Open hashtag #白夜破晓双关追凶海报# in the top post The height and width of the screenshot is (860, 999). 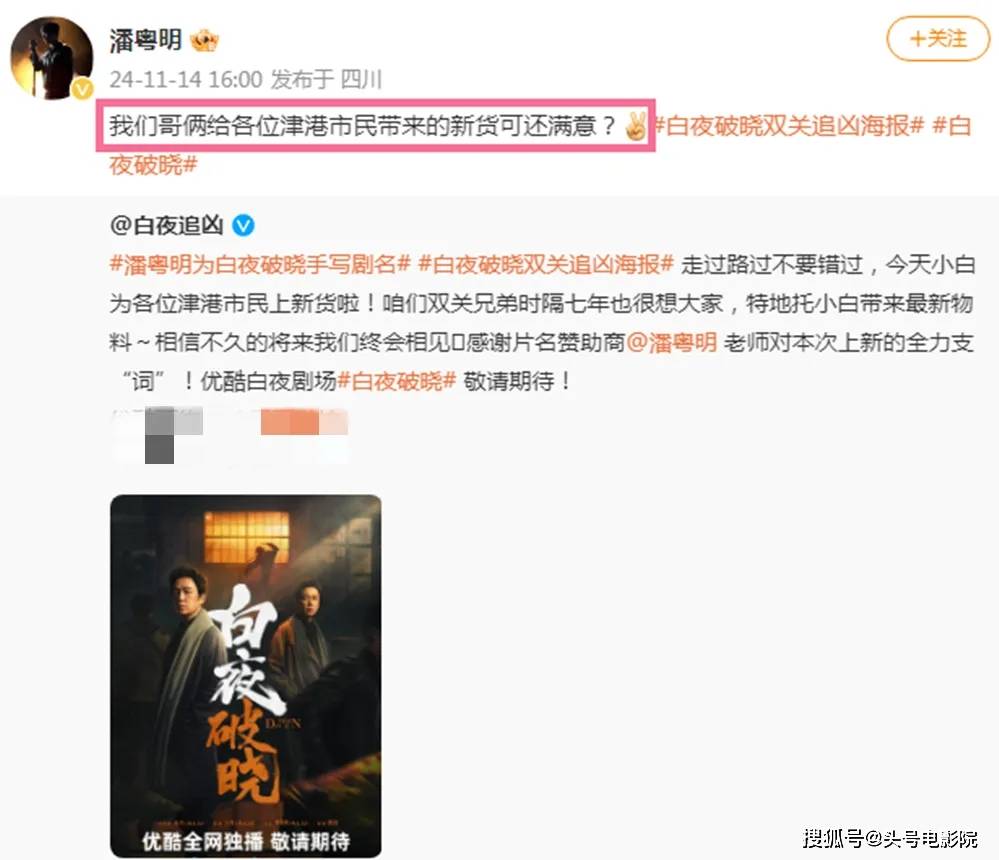[789, 125]
